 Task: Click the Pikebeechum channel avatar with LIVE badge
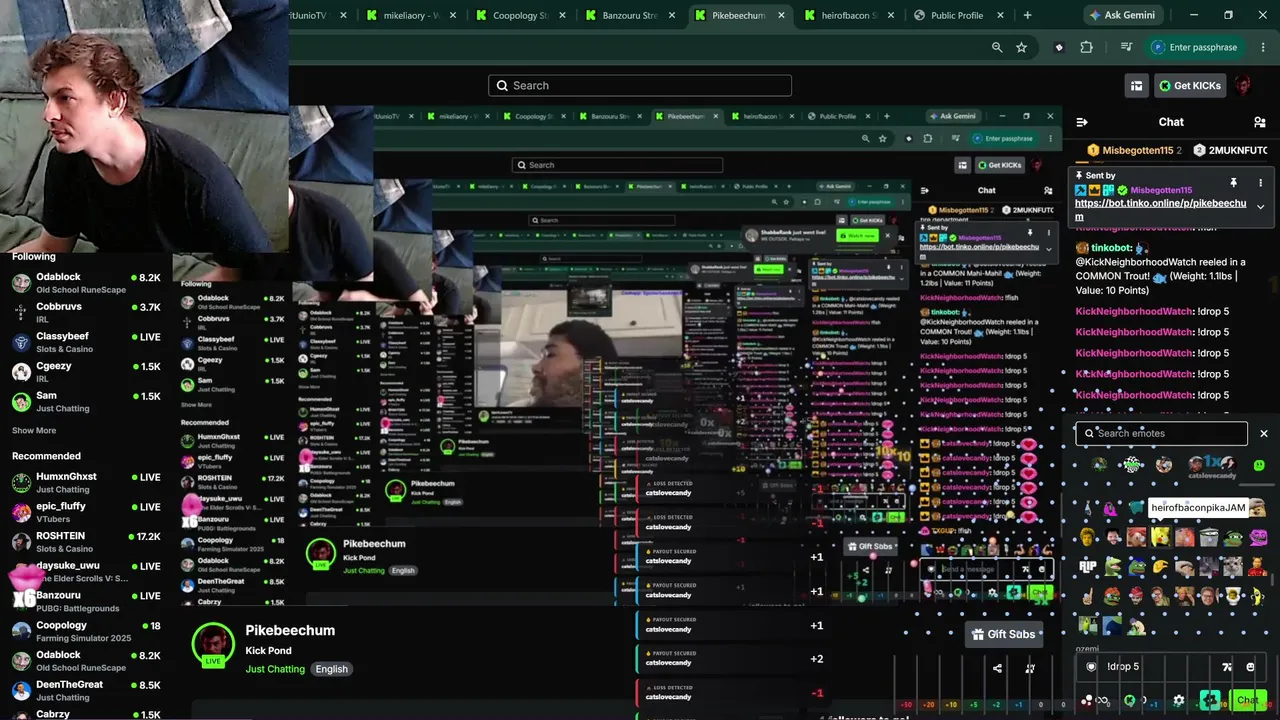pos(213,646)
